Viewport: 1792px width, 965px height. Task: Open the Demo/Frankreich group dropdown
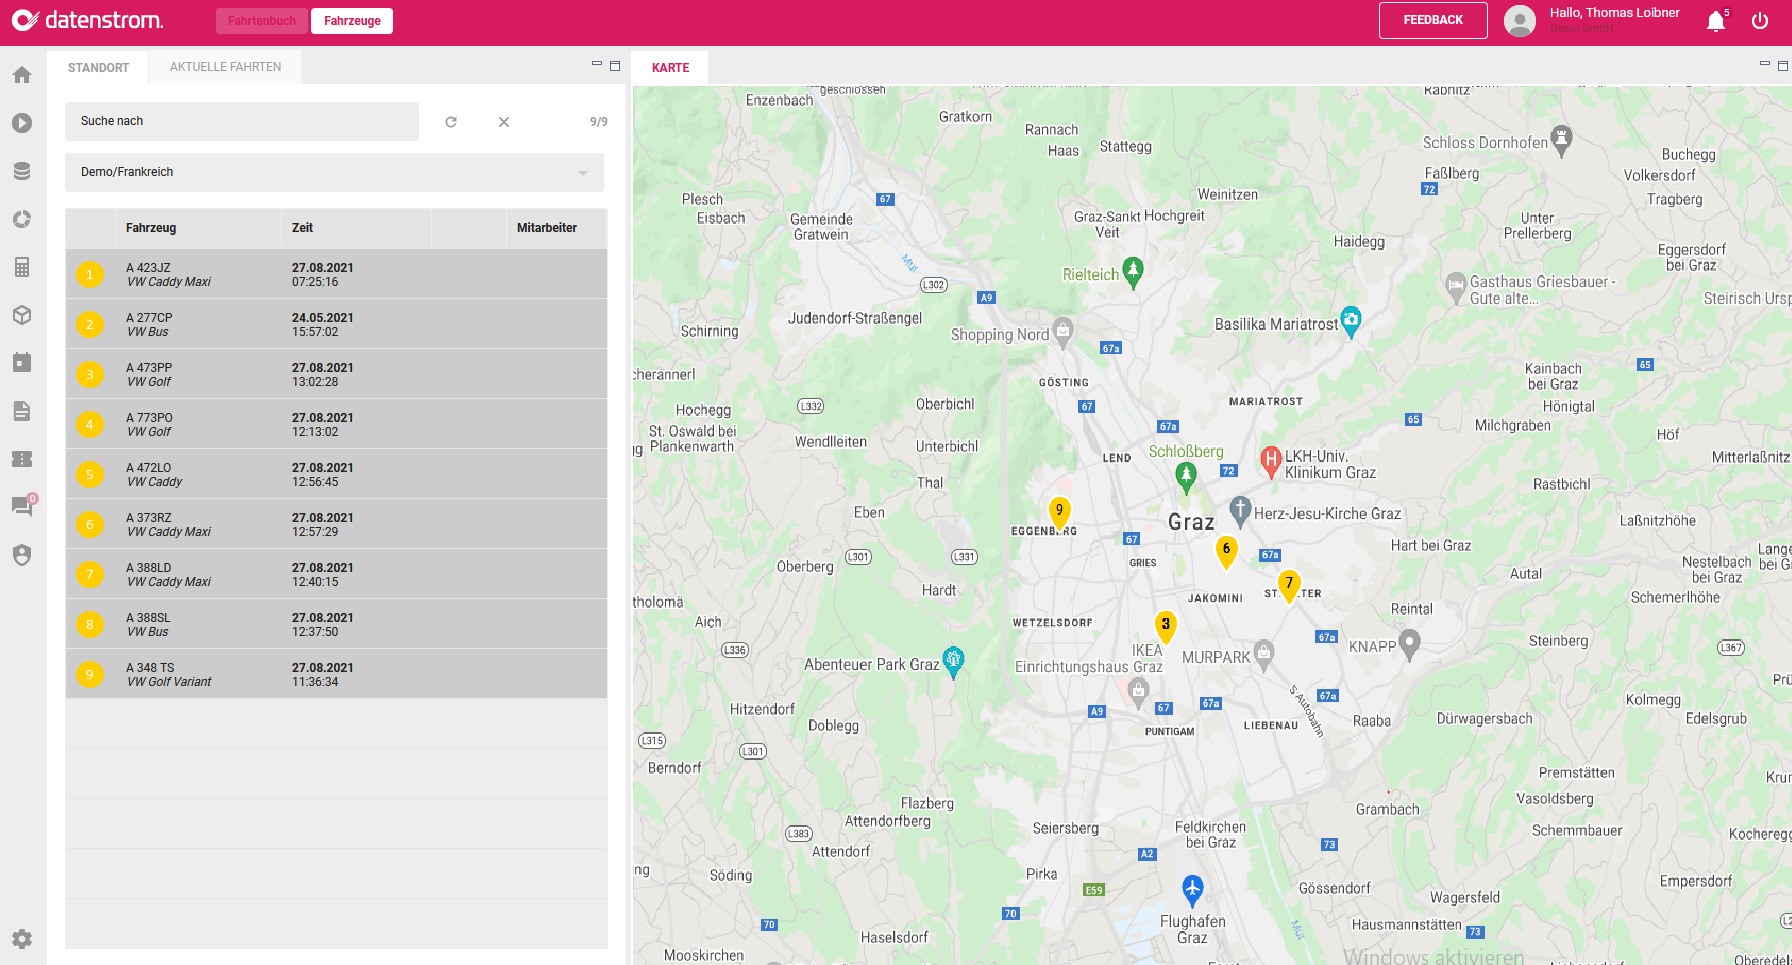coord(334,172)
